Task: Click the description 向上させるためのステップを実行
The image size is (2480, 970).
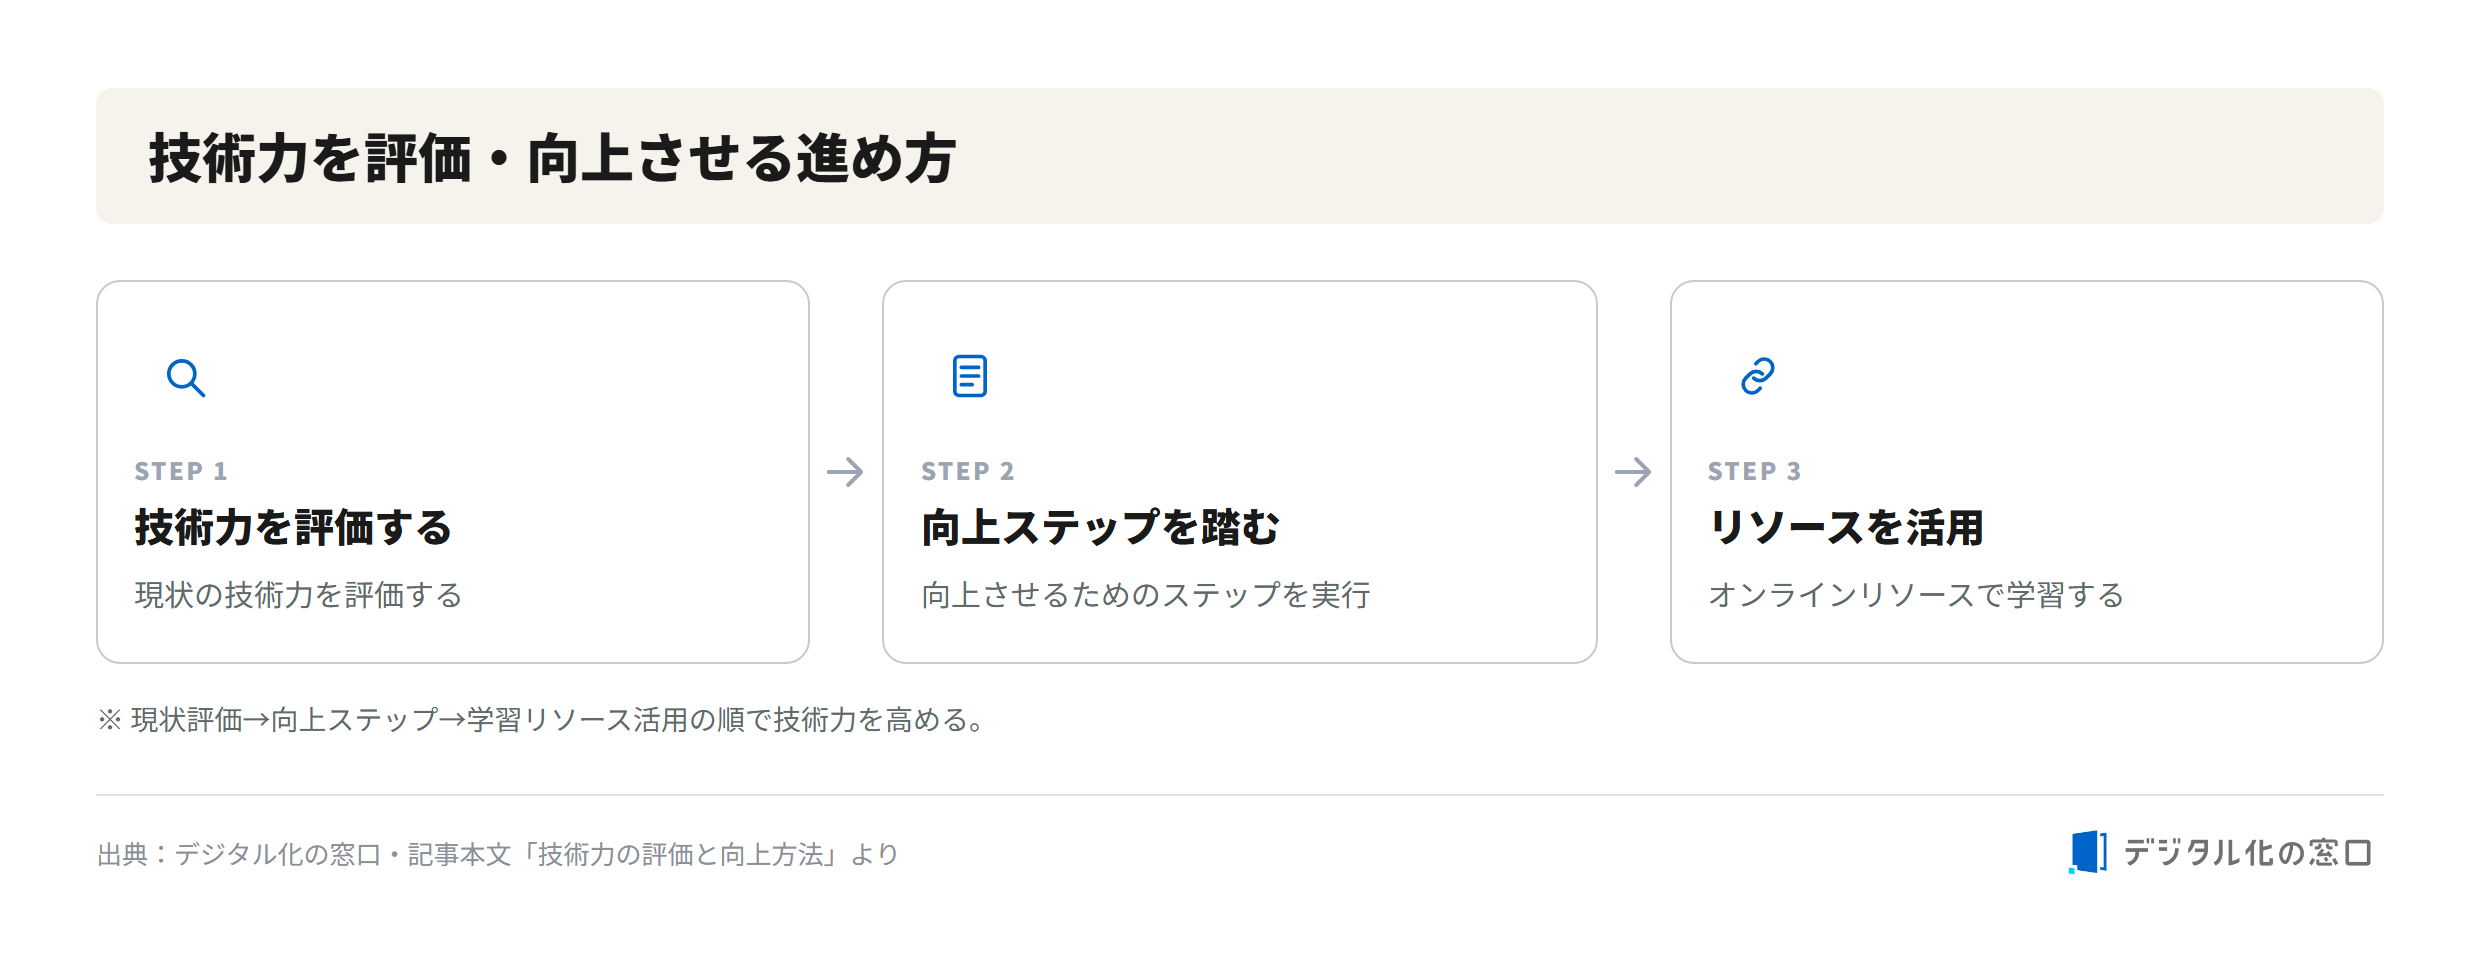Action: 1146,595
